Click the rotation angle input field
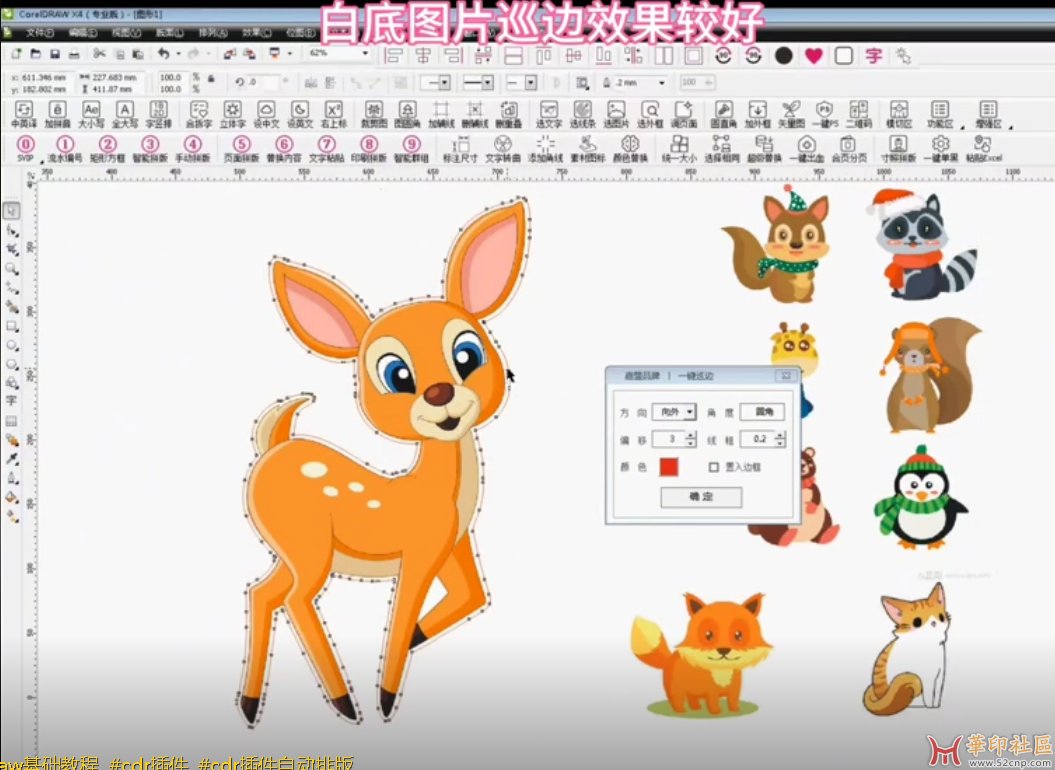1055x770 pixels. point(264,82)
